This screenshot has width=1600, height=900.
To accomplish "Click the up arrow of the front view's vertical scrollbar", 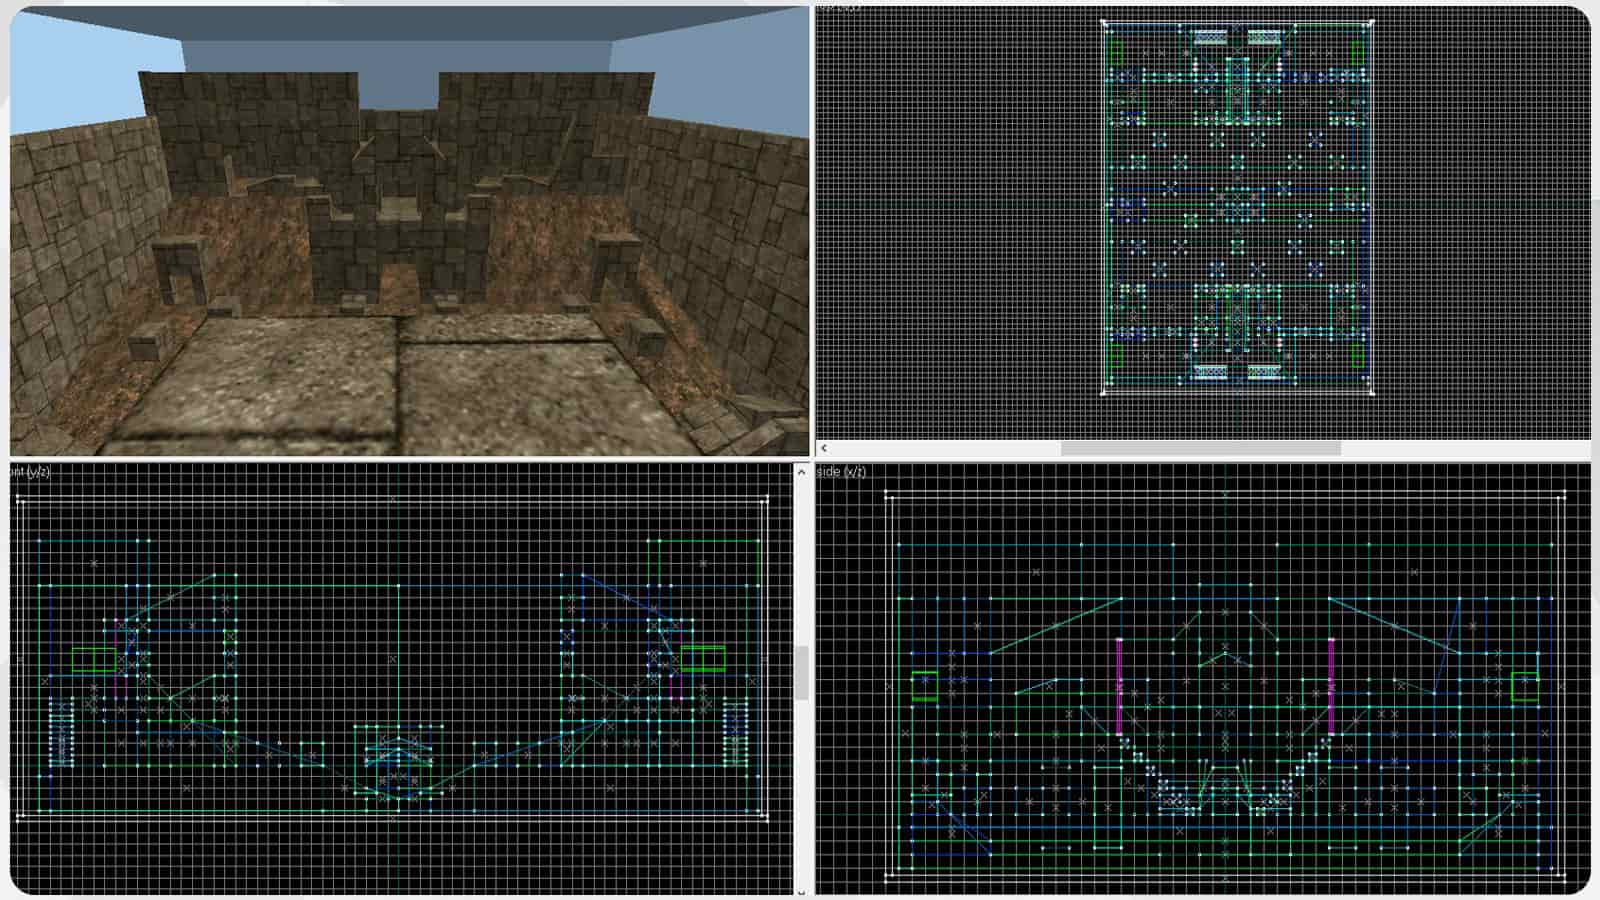I will pos(801,472).
